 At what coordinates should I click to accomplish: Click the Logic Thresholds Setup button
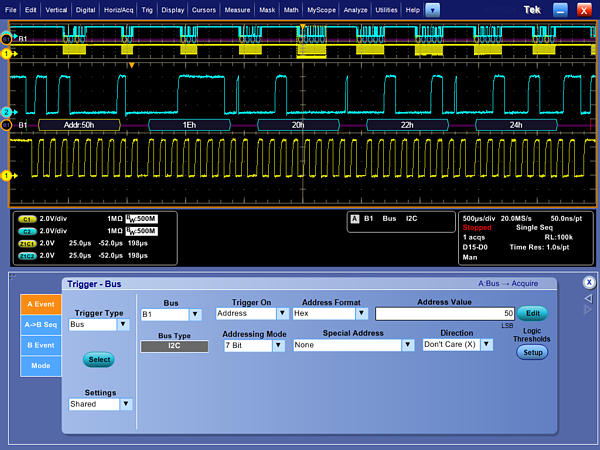pyautogui.click(x=531, y=352)
